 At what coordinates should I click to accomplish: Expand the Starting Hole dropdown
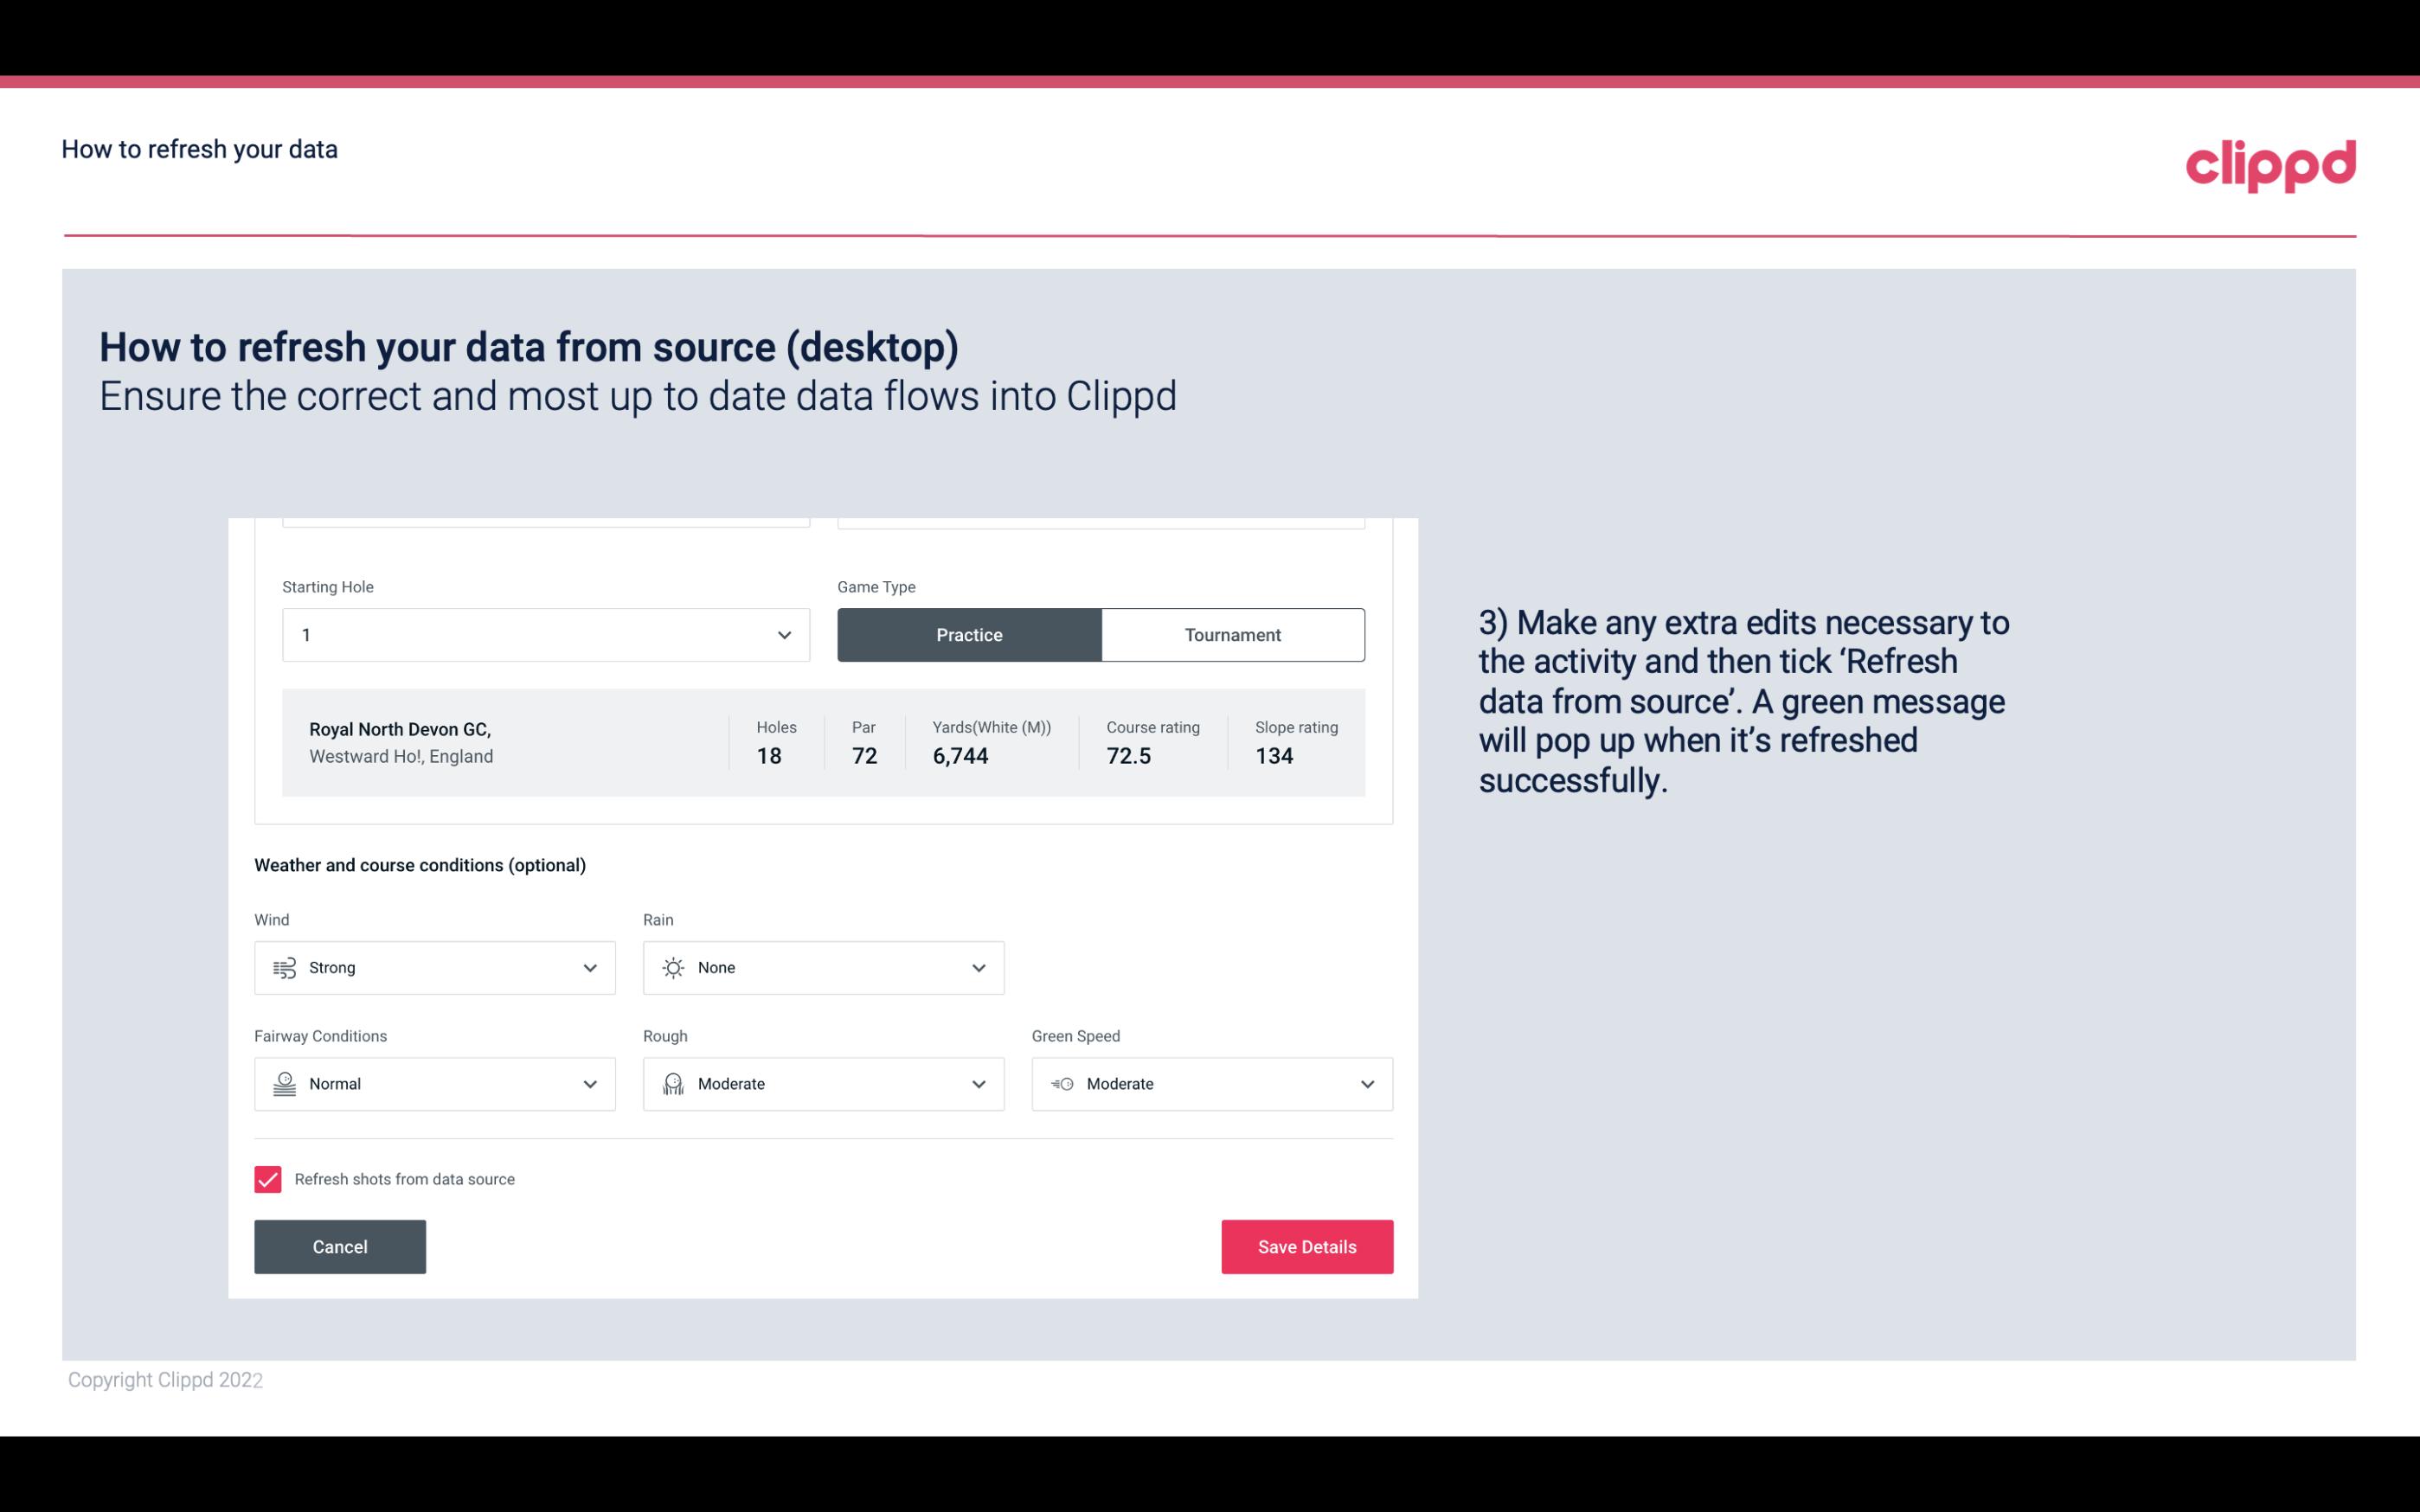tap(782, 634)
